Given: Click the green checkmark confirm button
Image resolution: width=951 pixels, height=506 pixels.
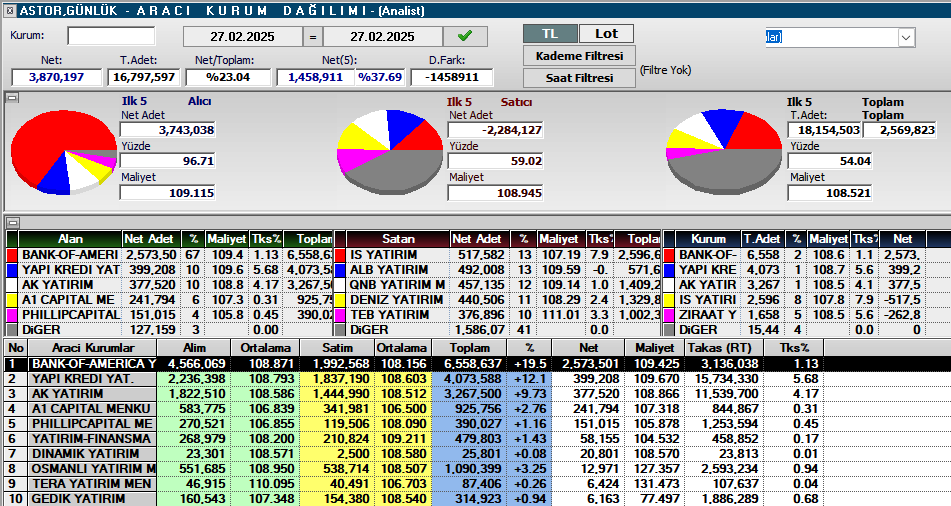Looking at the screenshot, I should tap(465, 36).
